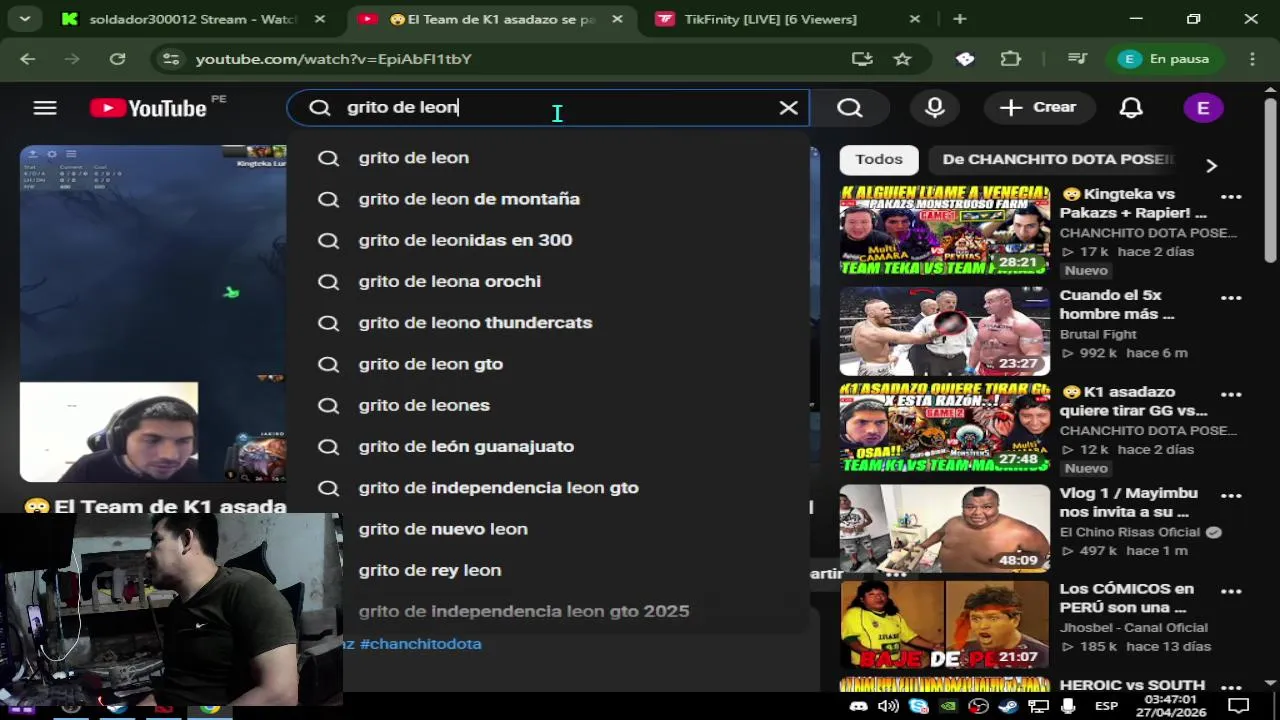
Task: Open the media controls icon in toolbar
Action: coord(1077,59)
